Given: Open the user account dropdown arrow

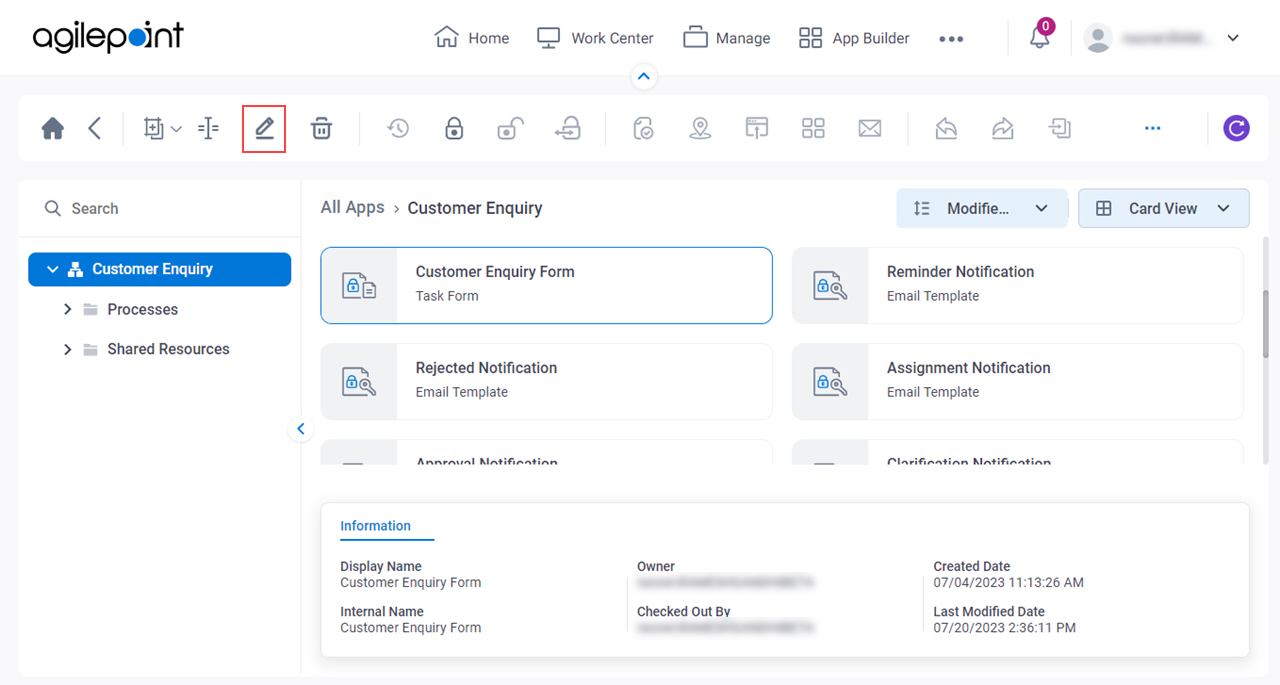Looking at the screenshot, I should (x=1233, y=38).
